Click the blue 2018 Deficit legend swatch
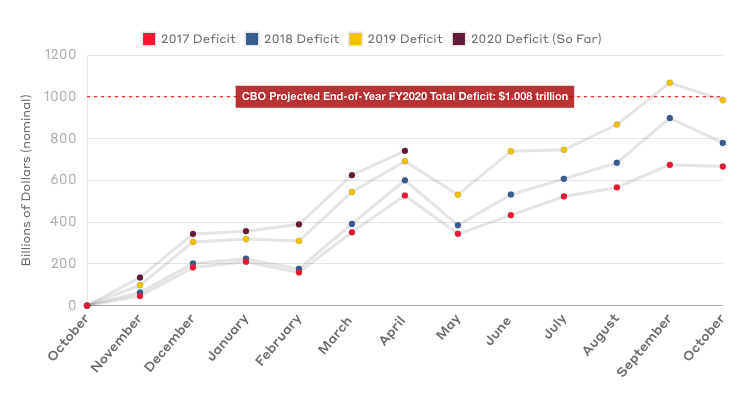The image size is (755, 413). [x=252, y=39]
